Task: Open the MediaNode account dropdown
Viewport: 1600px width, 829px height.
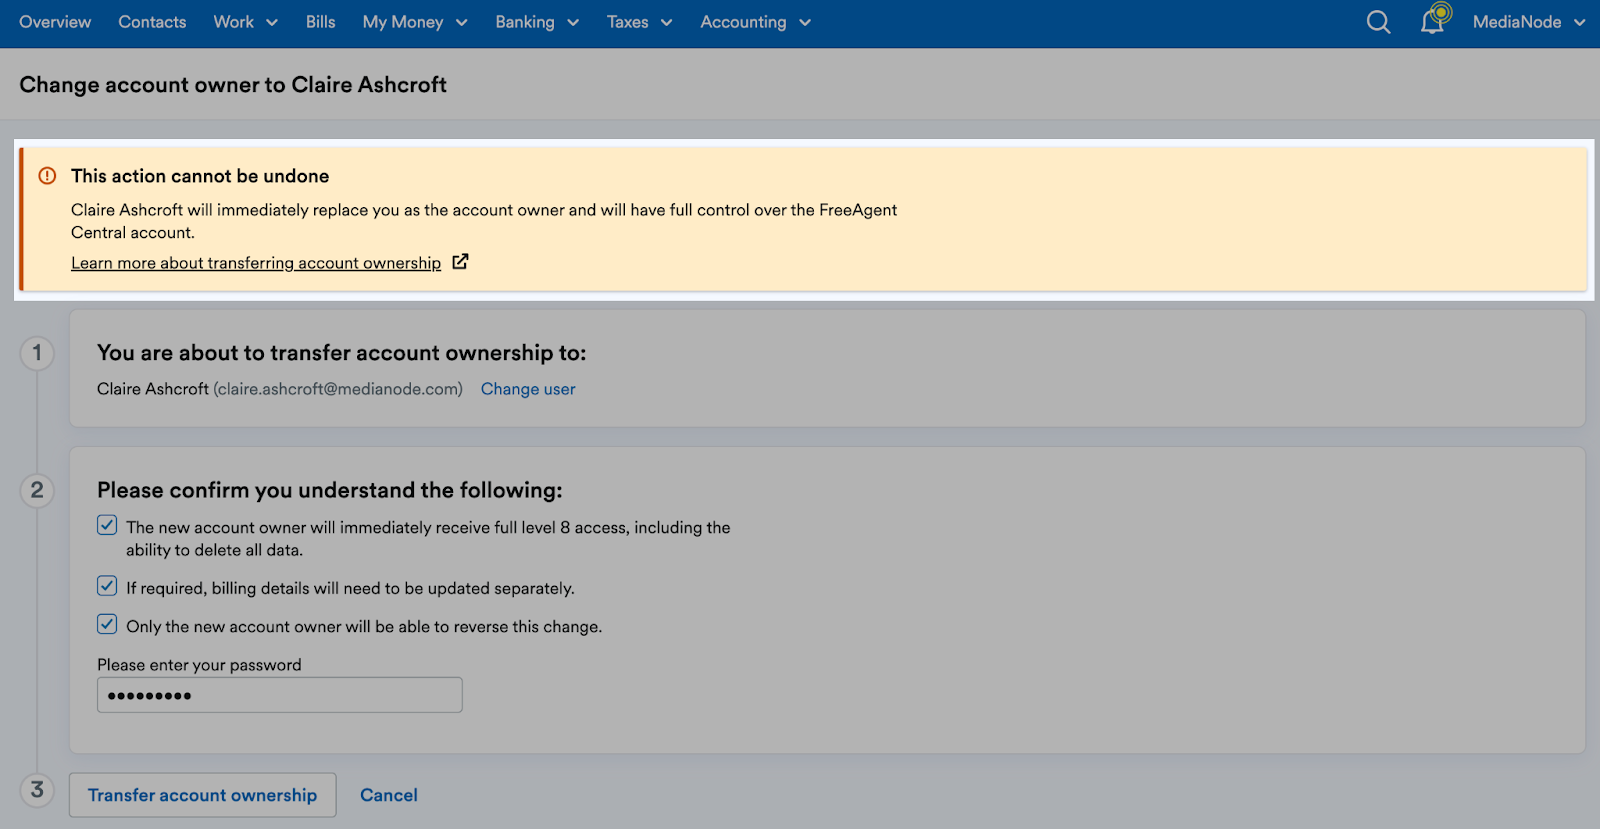Action: [1528, 22]
